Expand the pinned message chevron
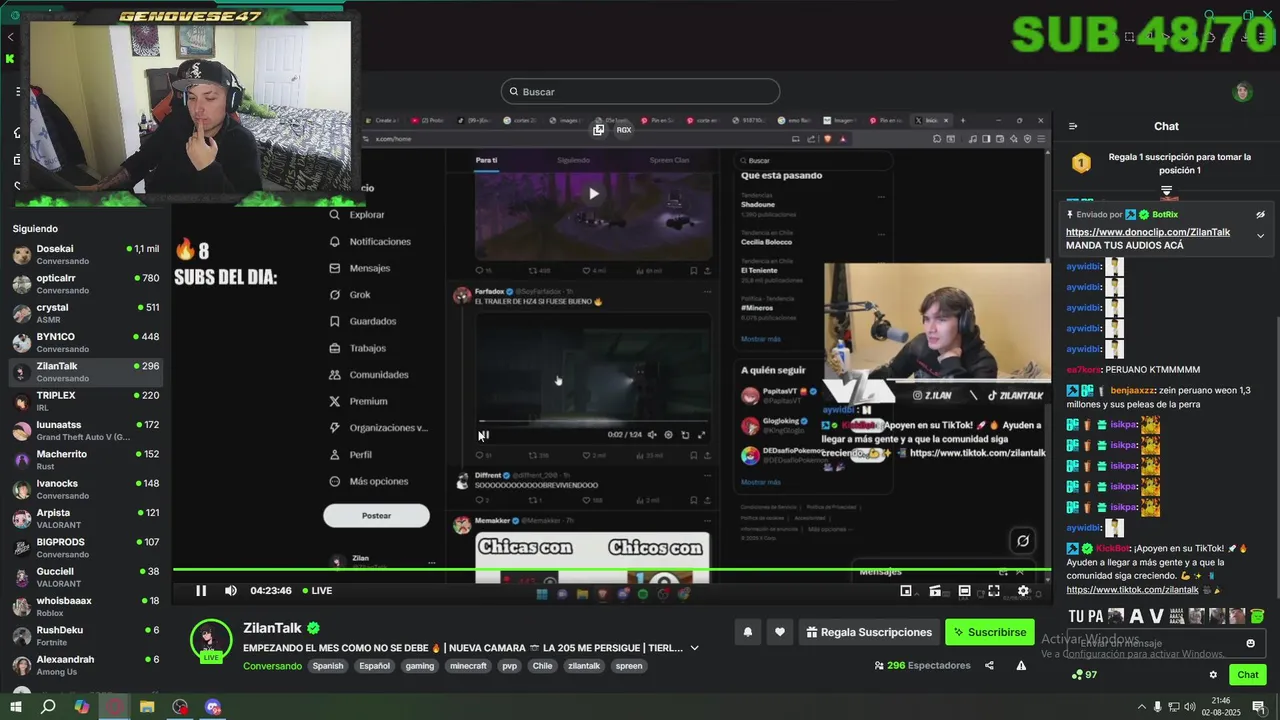This screenshot has width=1280, height=720. coord(1260,236)
